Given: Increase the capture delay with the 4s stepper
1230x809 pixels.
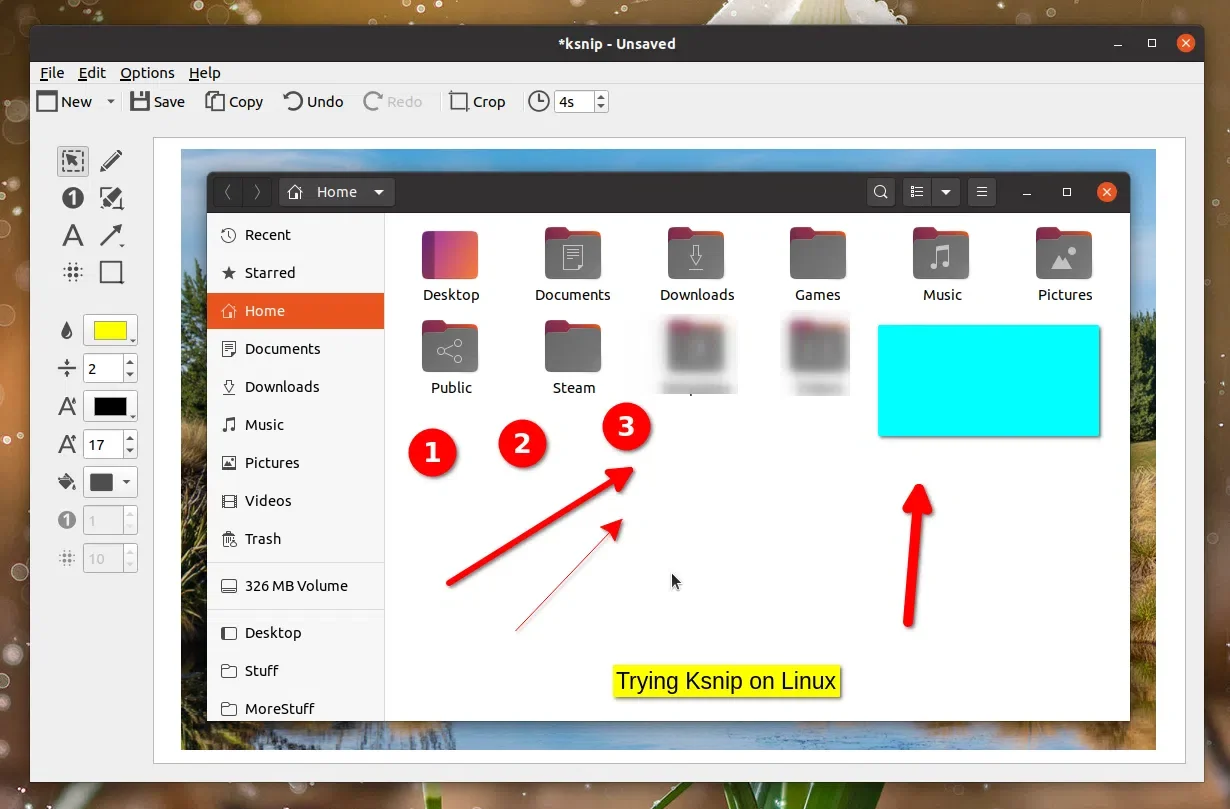Looking at the screenshot, I should coord(600,95).
